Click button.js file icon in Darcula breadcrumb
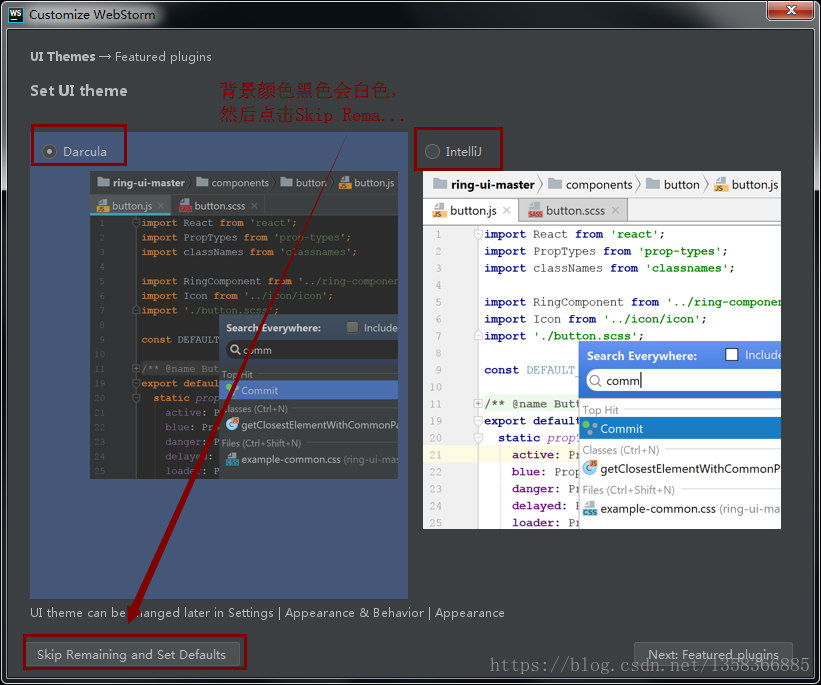Viewport: 821px width, 685px height. (x=345, y=183)
